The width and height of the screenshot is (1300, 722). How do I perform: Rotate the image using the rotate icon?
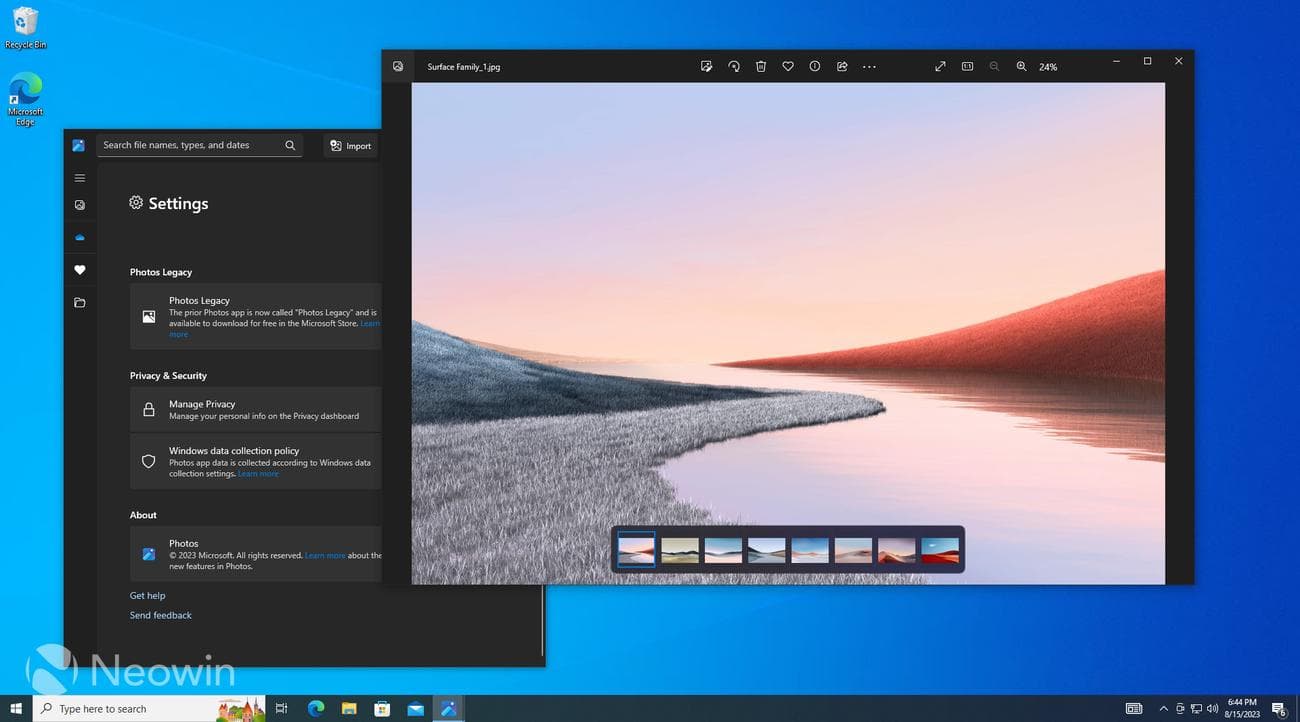pyautogui.click(x=734, y=66)
